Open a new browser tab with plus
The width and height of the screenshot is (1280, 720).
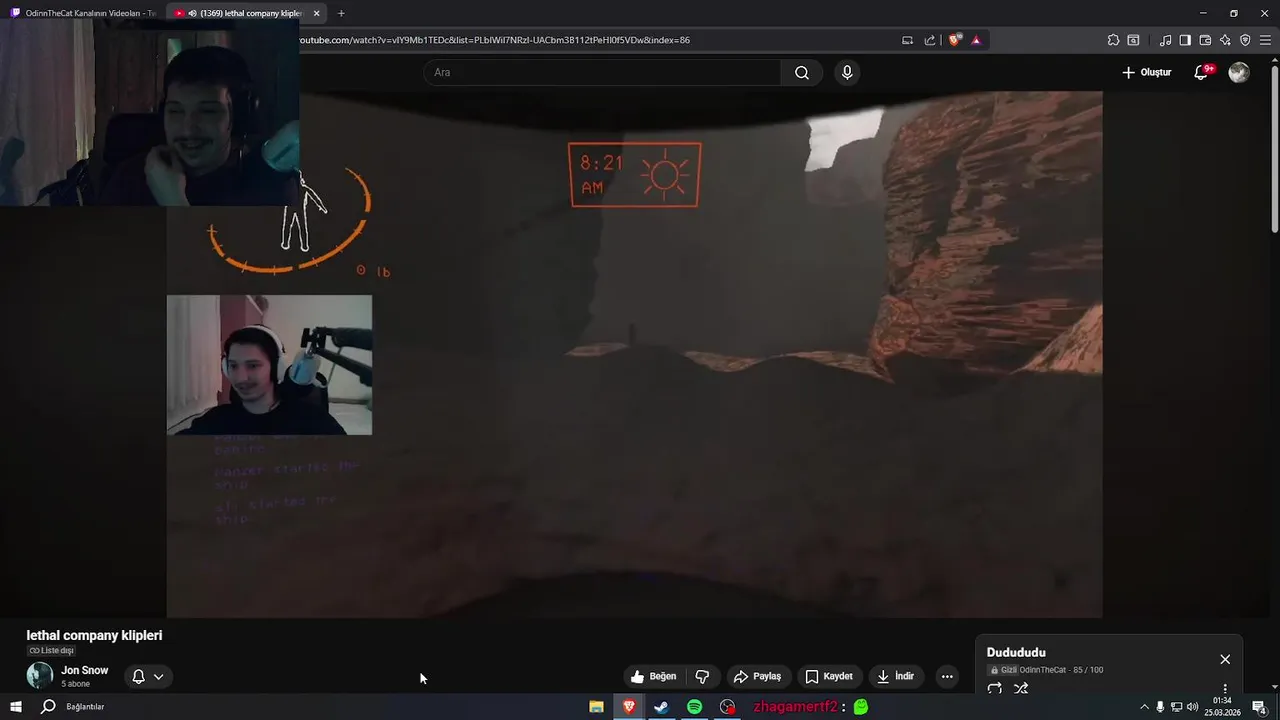coord(341,13)
